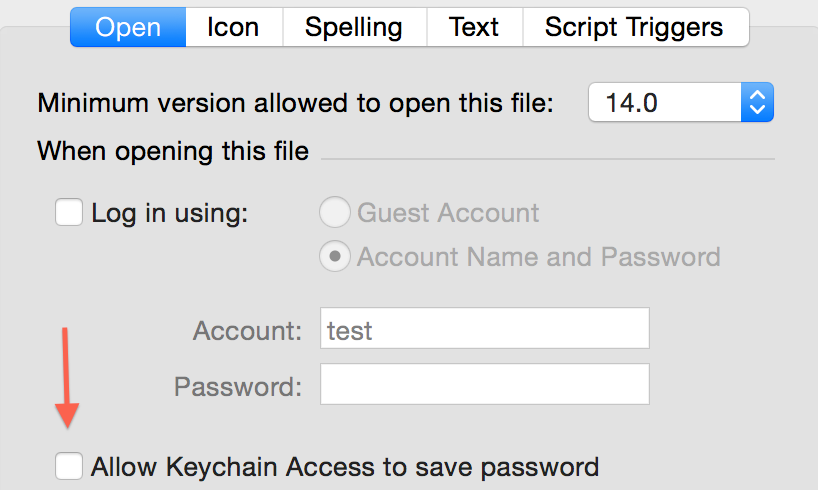Select the Spelling tab

355,27
